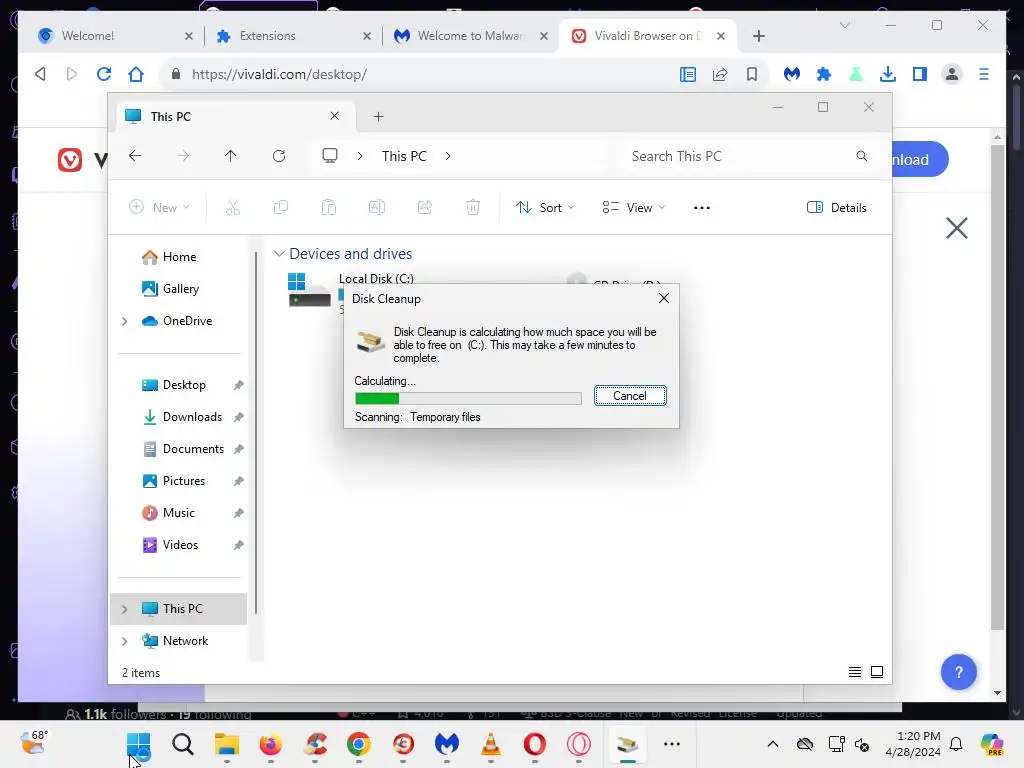
Task: Open the Videos quick access folder
Action: click(170, 545)
